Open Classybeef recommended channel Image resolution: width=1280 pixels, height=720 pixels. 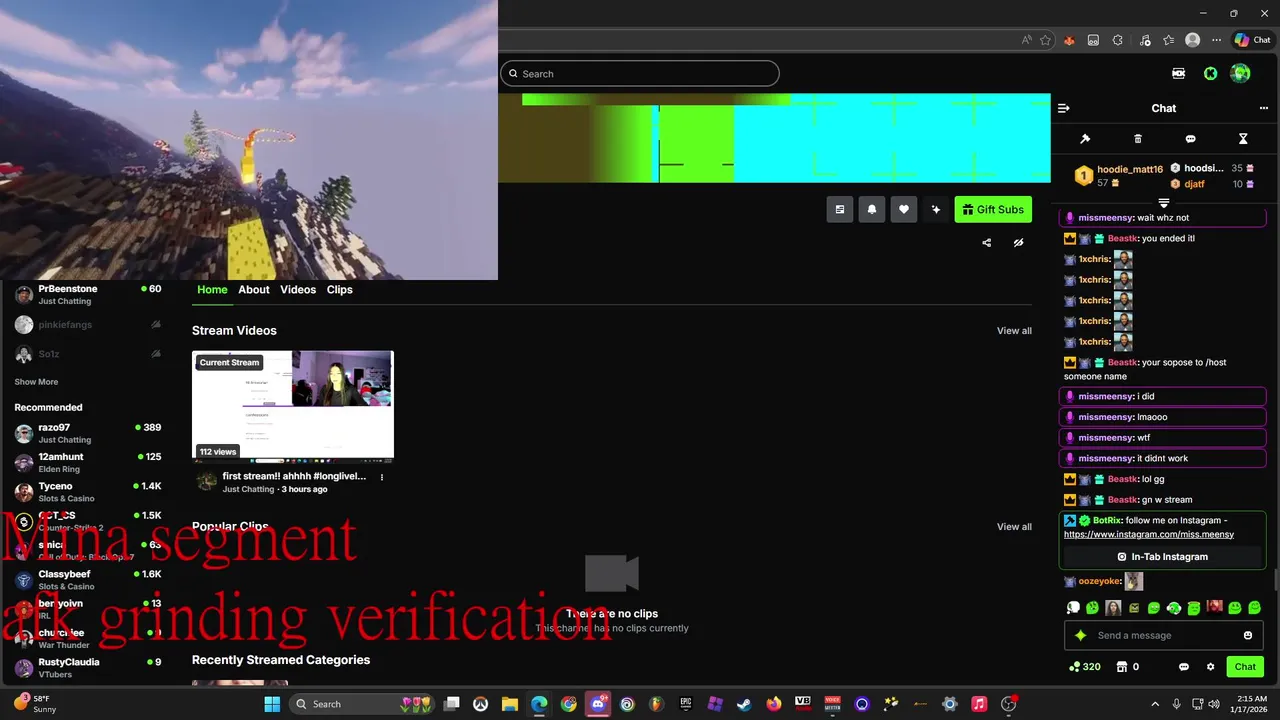click(88, 580)
